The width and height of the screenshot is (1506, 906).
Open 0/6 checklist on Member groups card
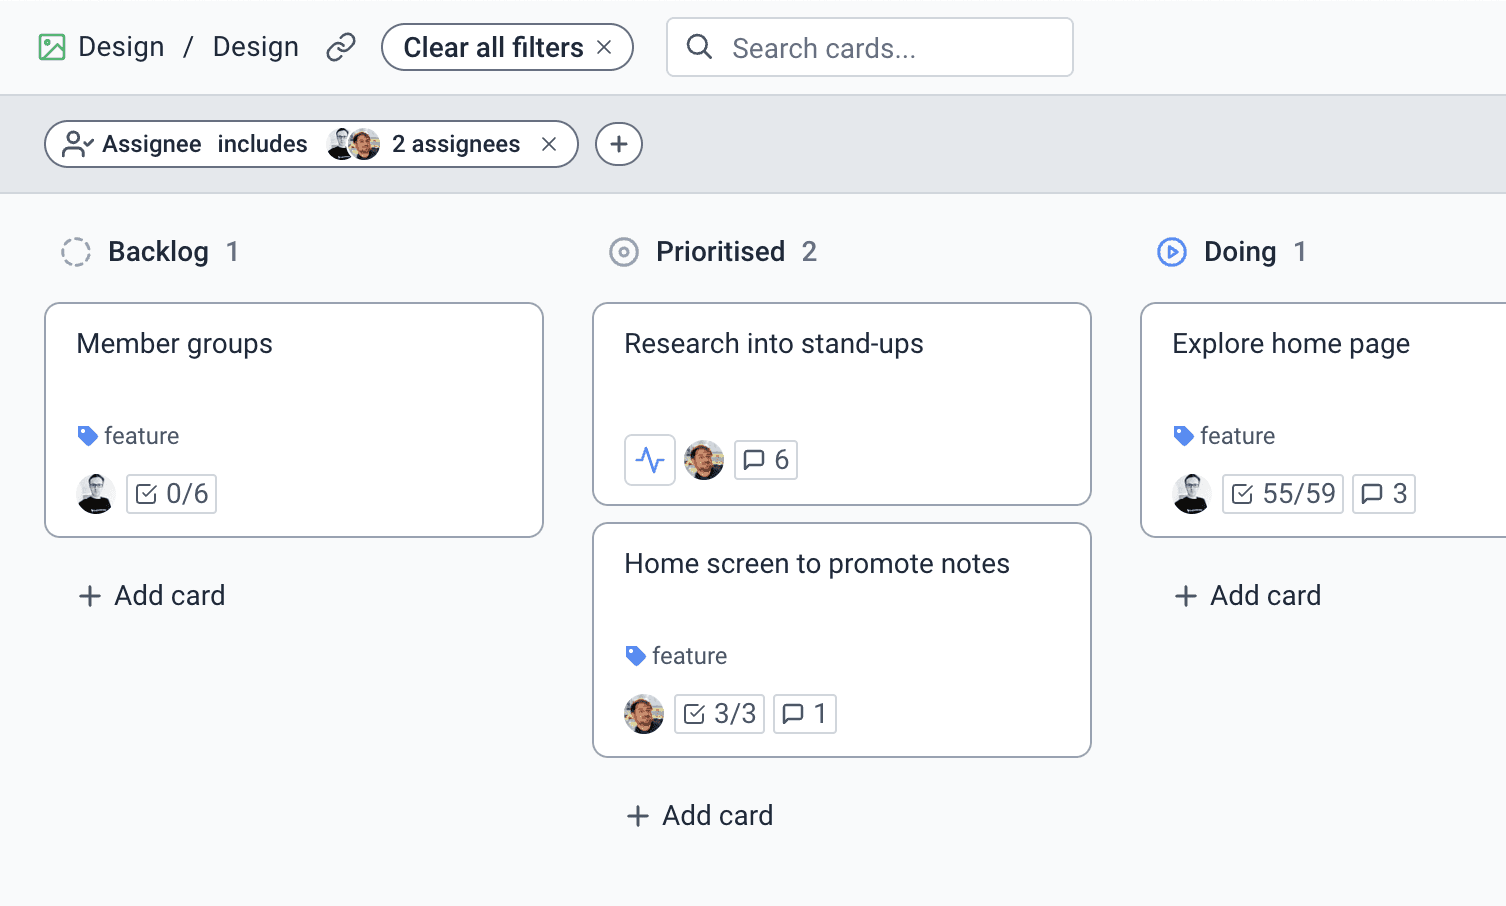(x=171, y=494)
